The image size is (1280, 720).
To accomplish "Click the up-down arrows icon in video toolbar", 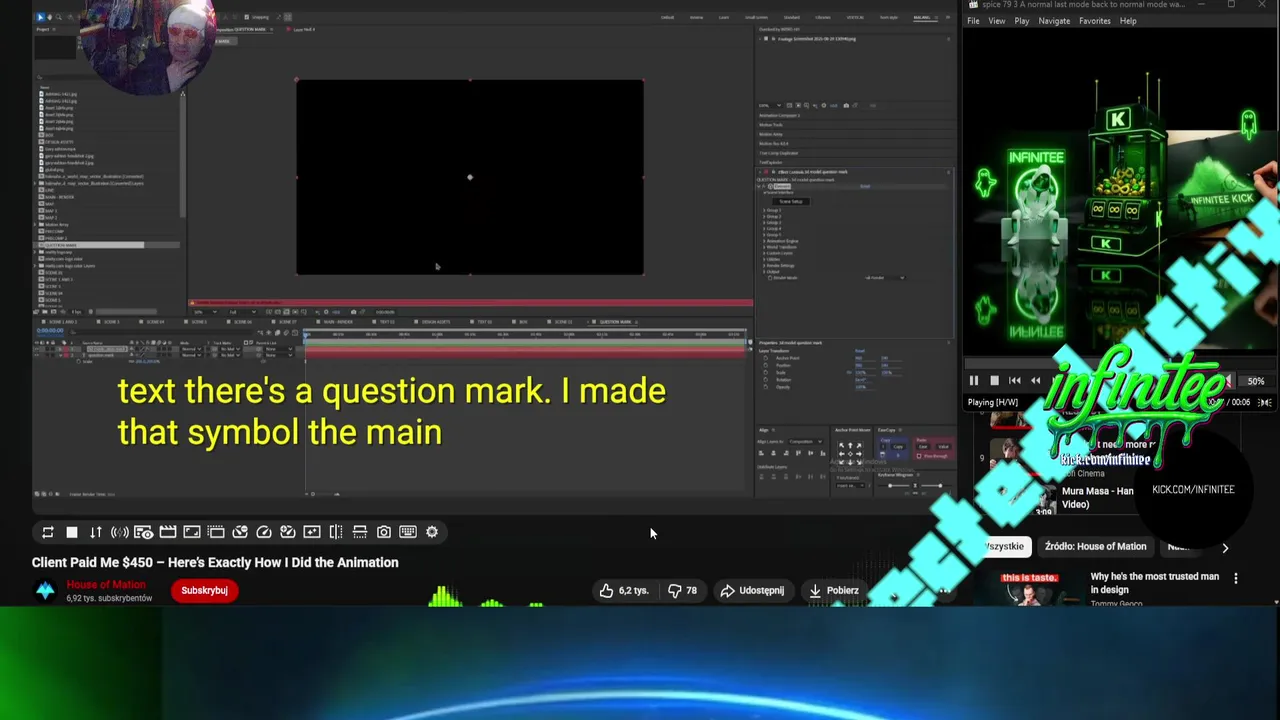I will (x=96, y=532).
